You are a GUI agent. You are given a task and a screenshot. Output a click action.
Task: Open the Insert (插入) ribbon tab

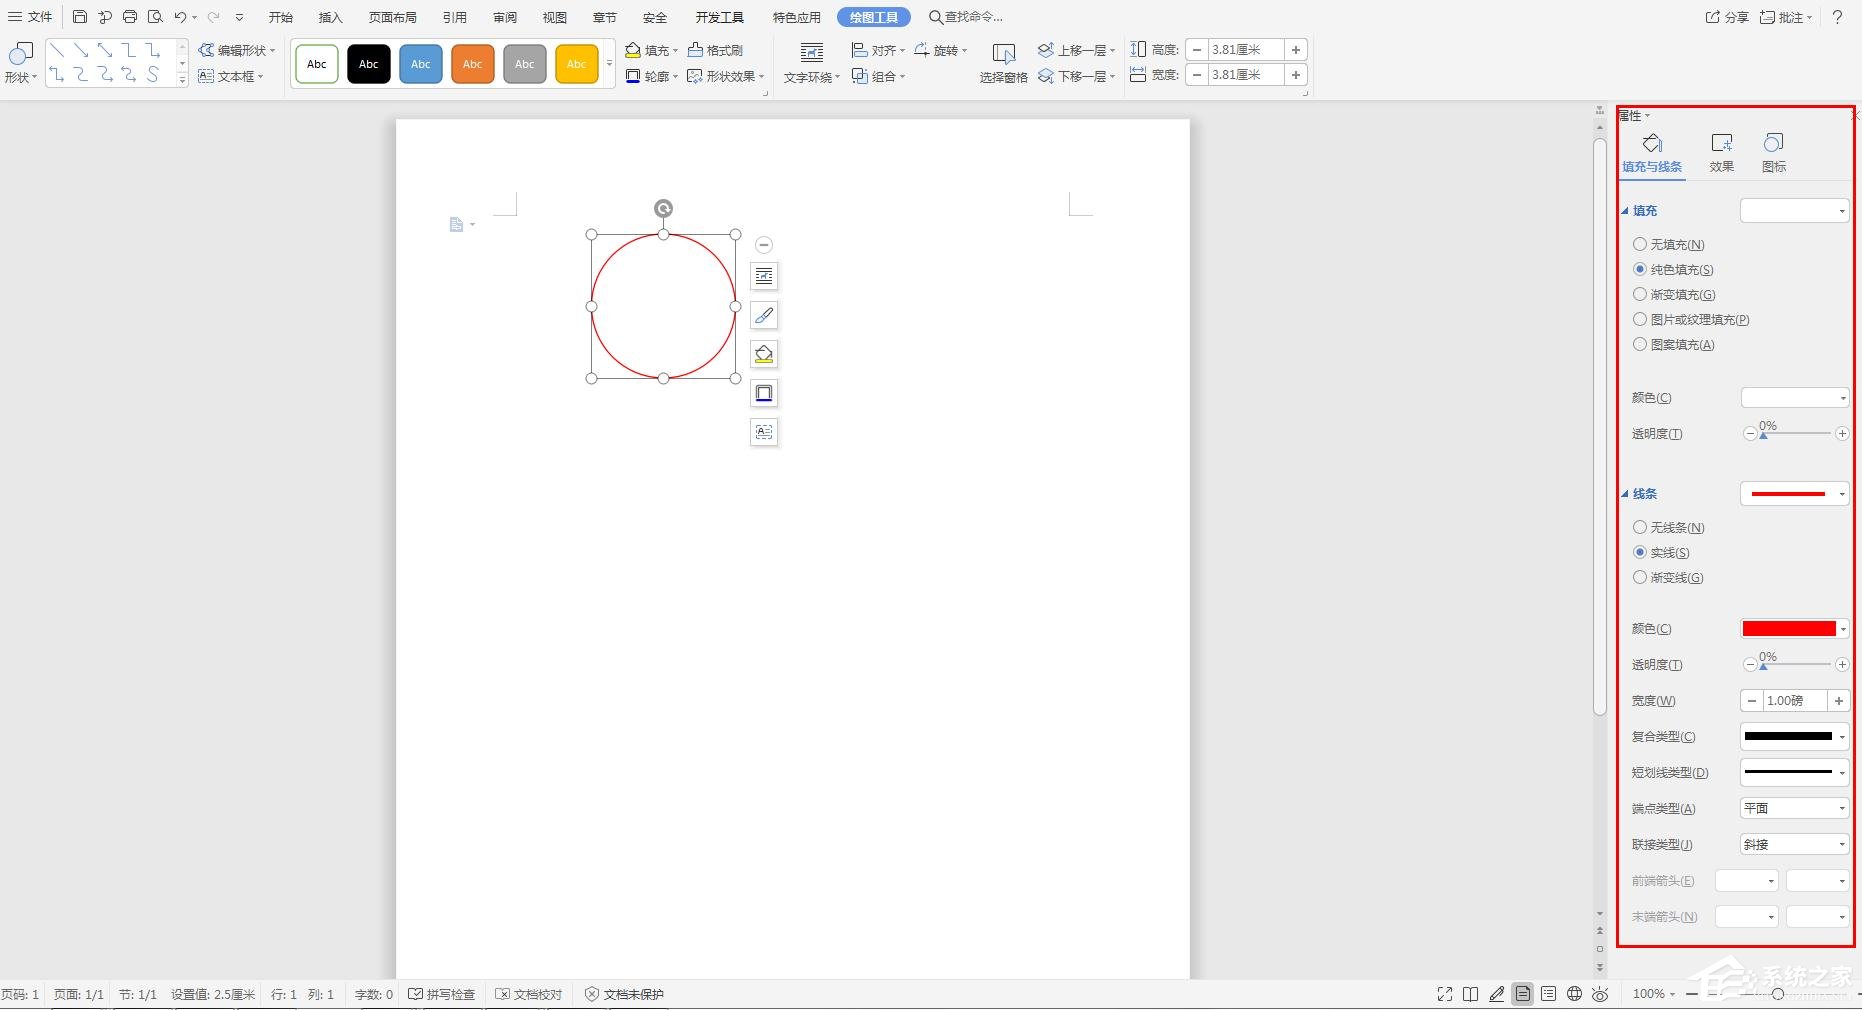330,17
